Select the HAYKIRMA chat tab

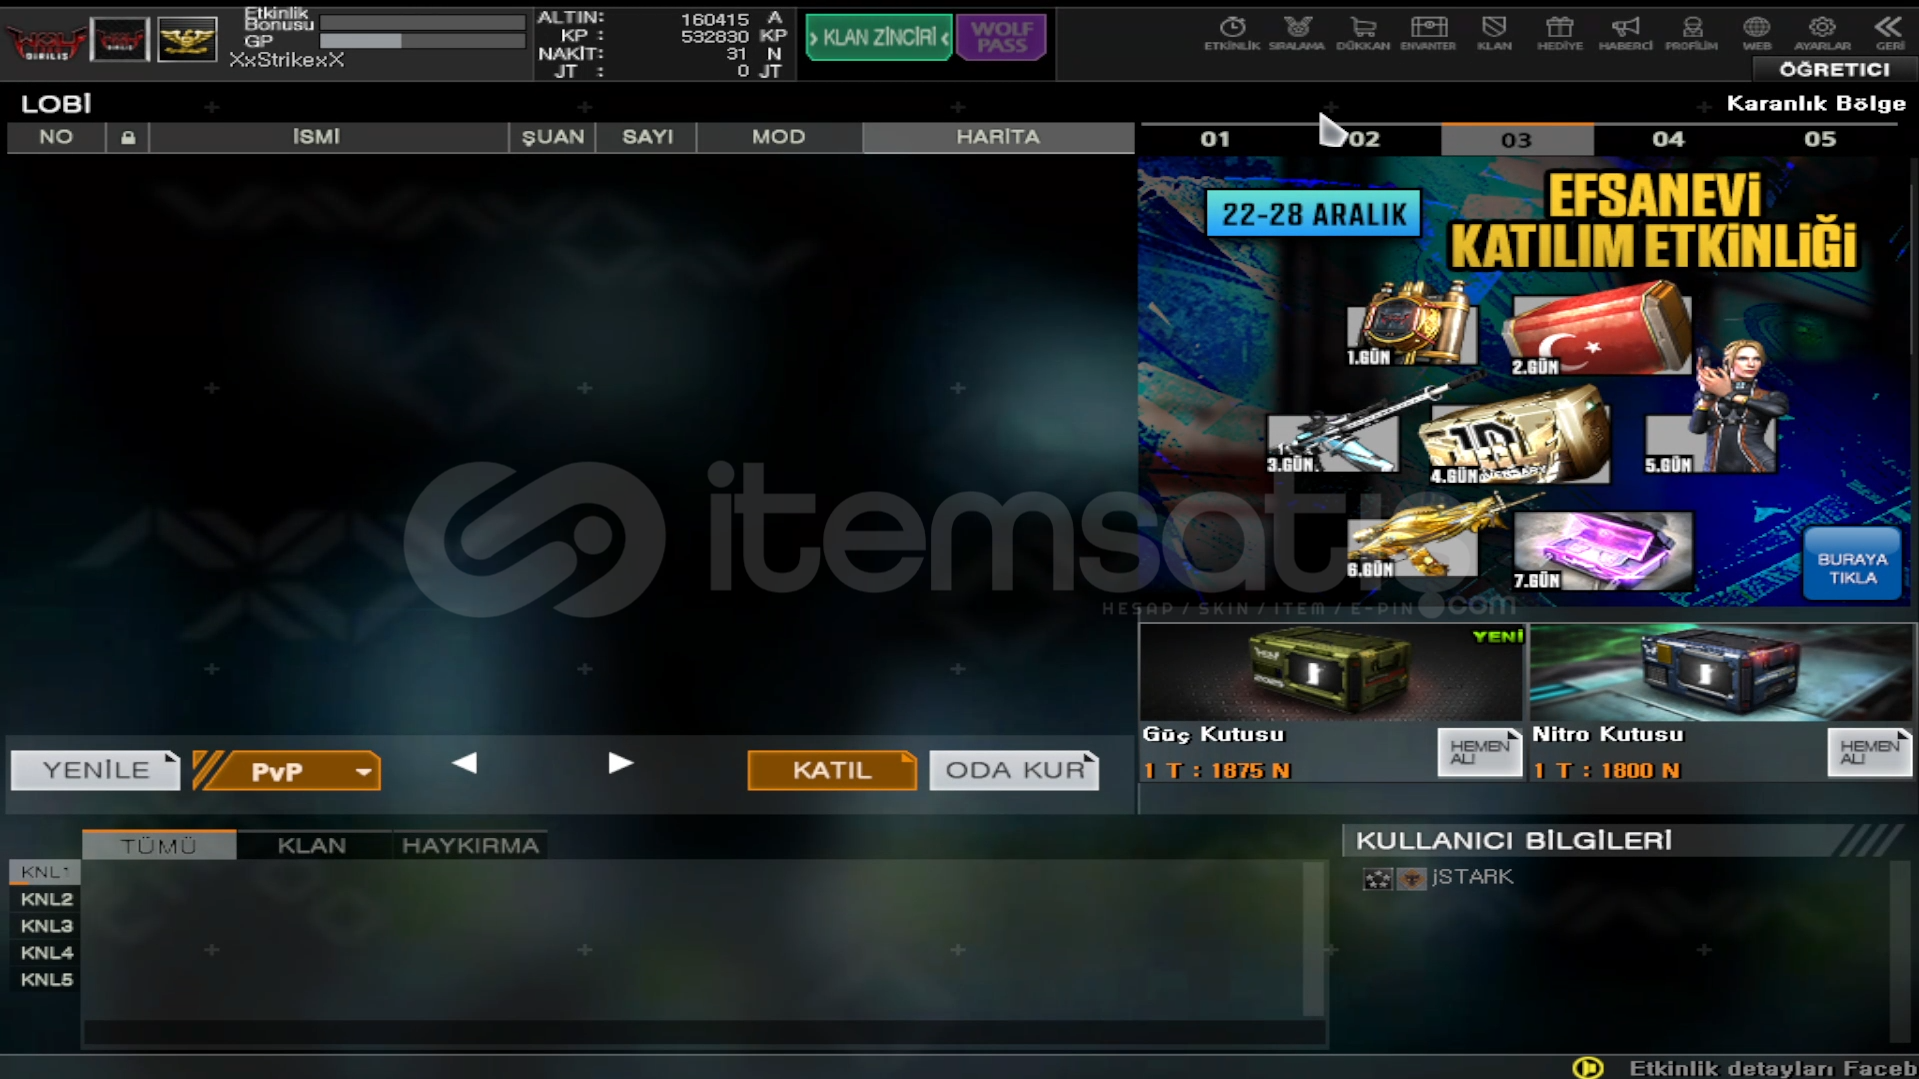tap(470, 845)
